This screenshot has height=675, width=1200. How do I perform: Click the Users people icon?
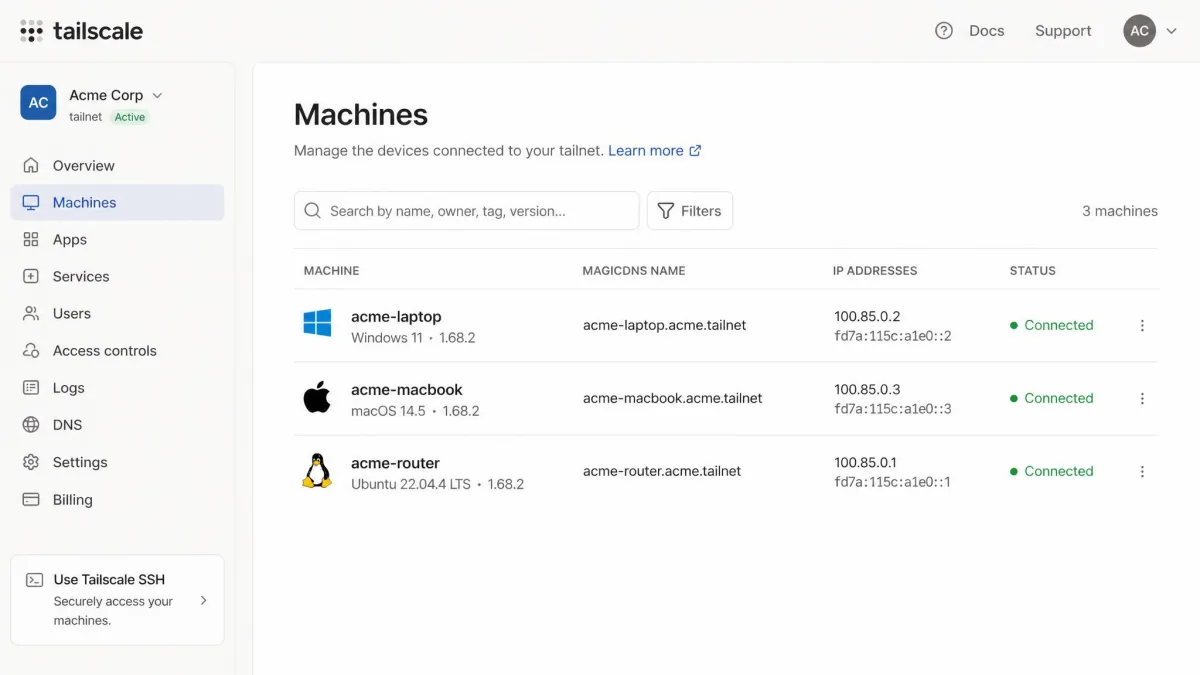pos(31,313)
